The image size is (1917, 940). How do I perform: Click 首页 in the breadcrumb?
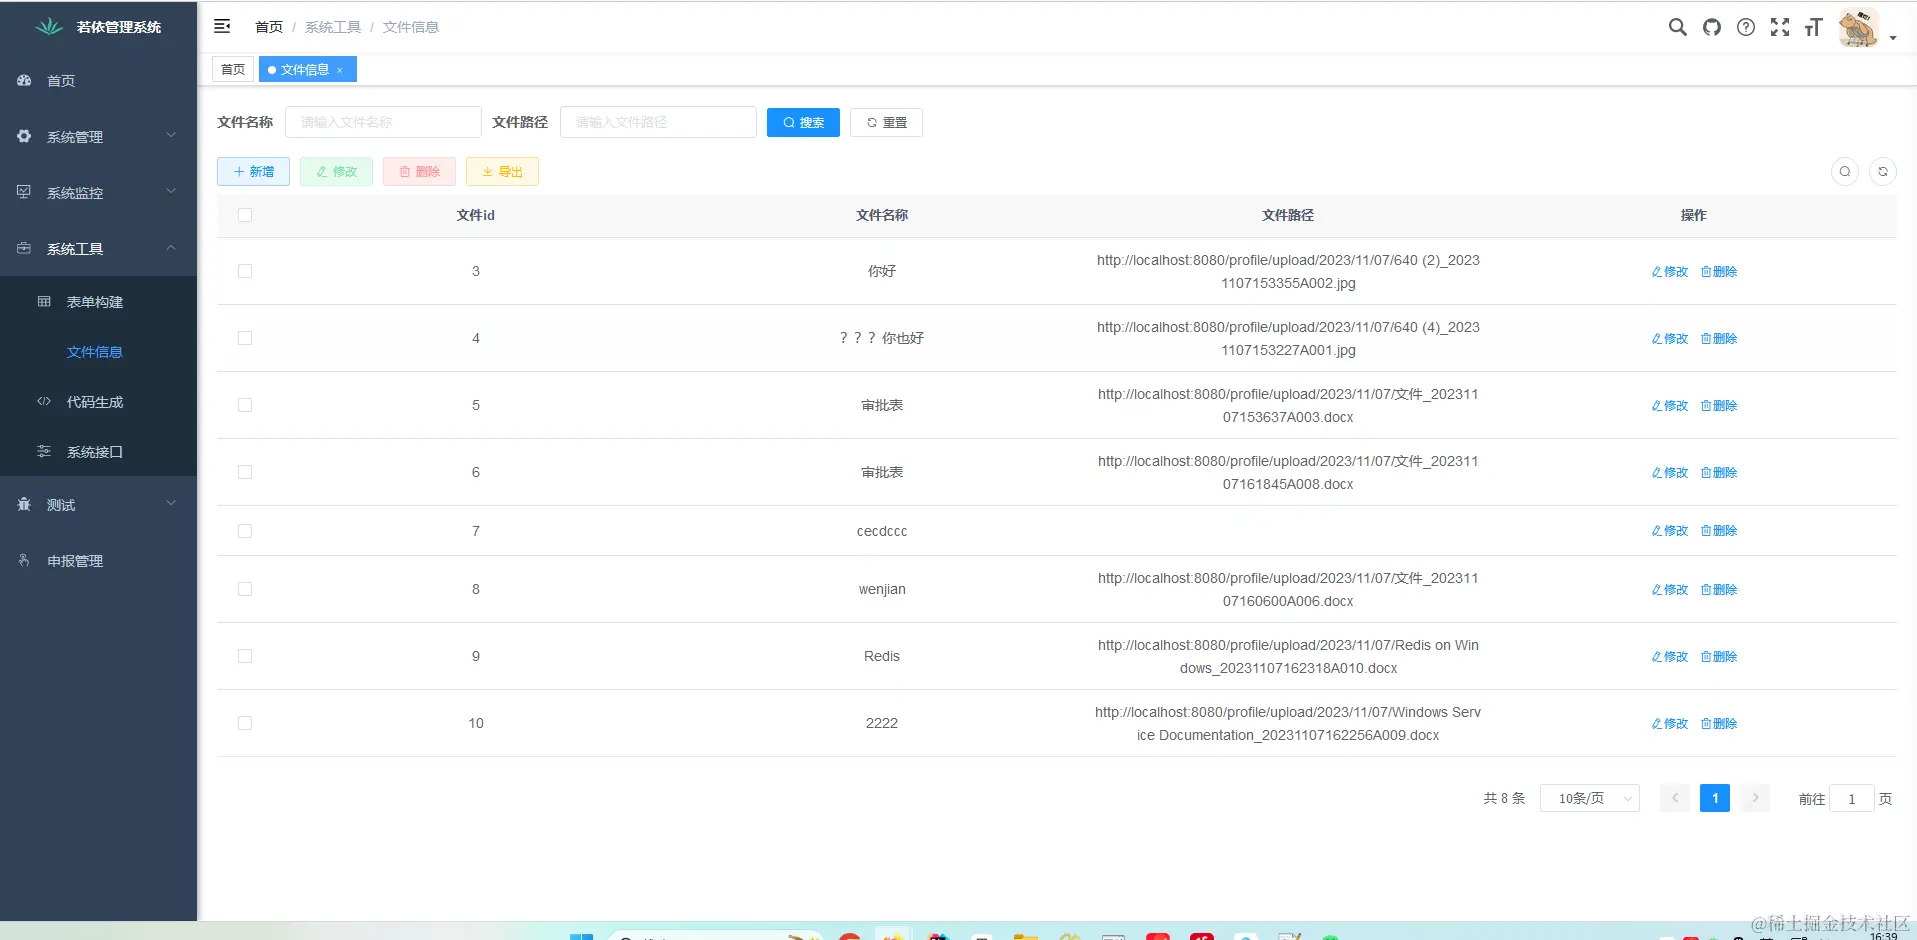coord(269,27)
